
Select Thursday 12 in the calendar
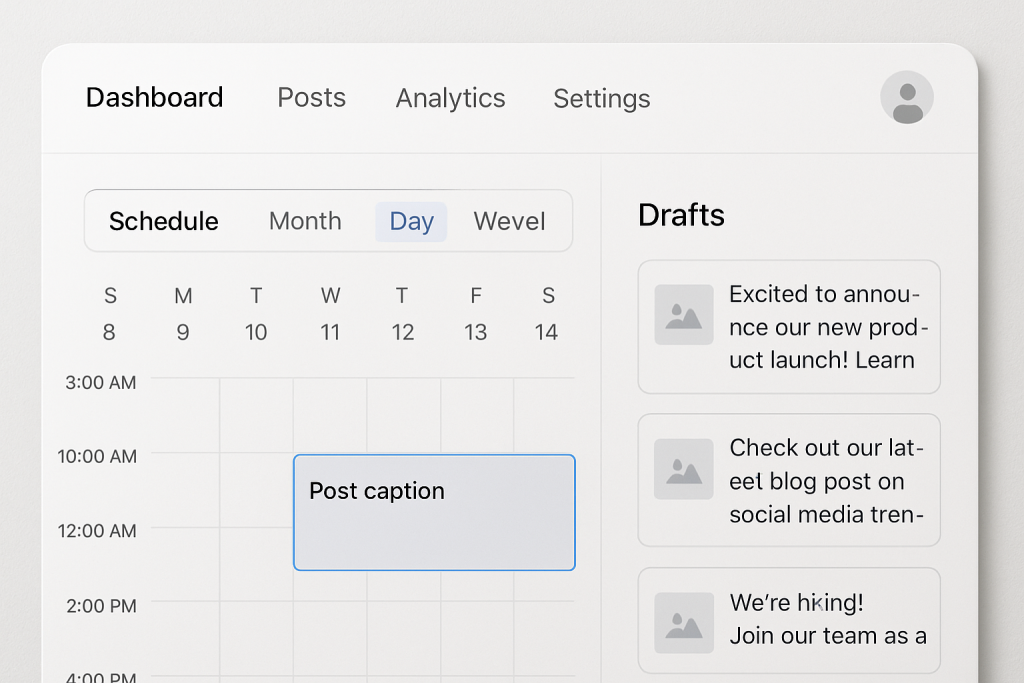tap(403, 314)
